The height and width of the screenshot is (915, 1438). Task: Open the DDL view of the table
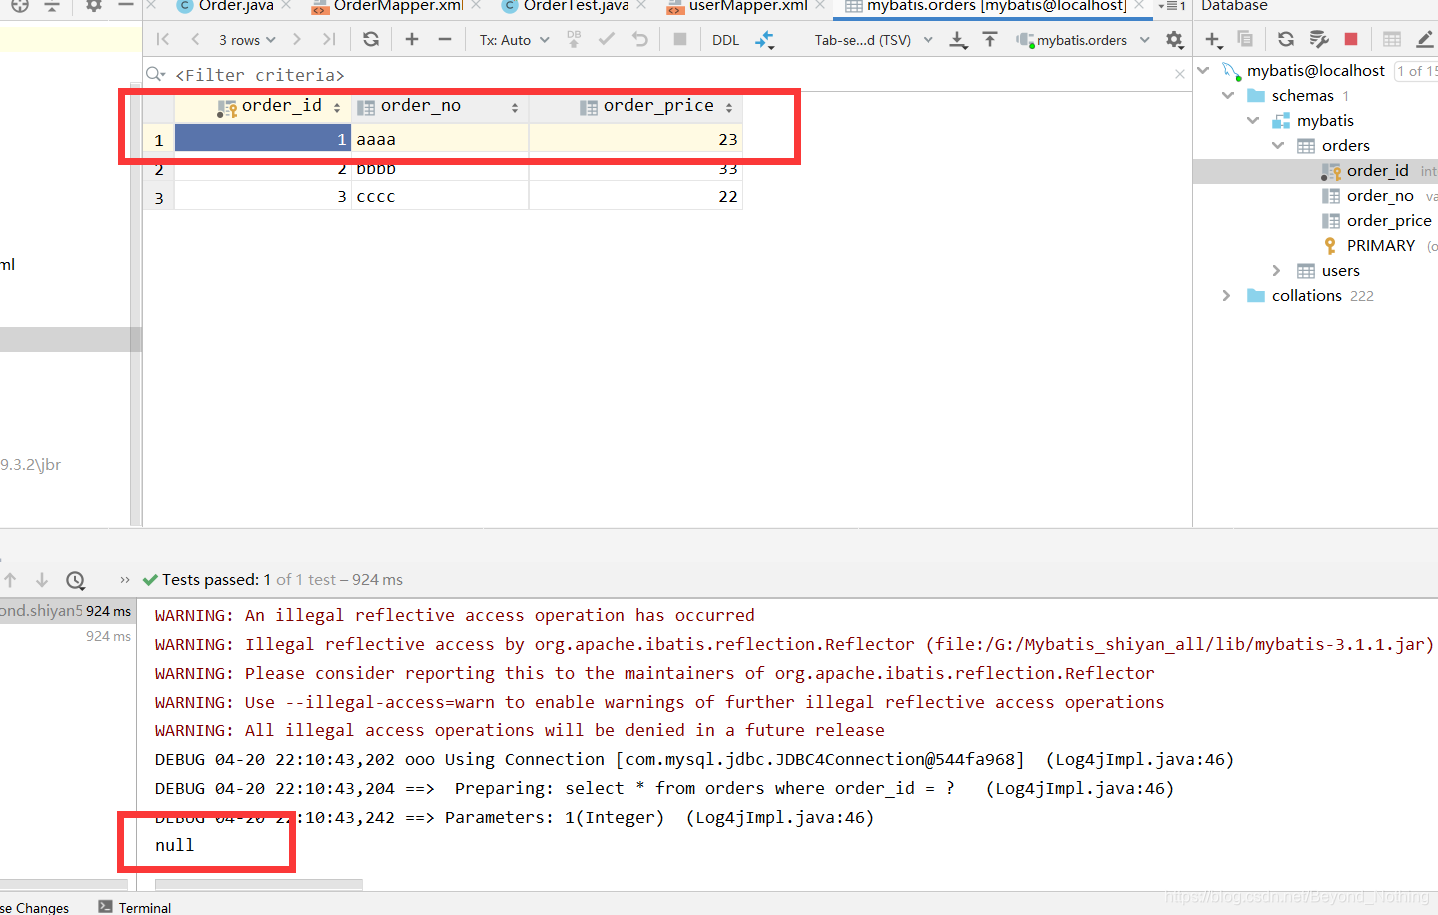(x=725, y=40)
